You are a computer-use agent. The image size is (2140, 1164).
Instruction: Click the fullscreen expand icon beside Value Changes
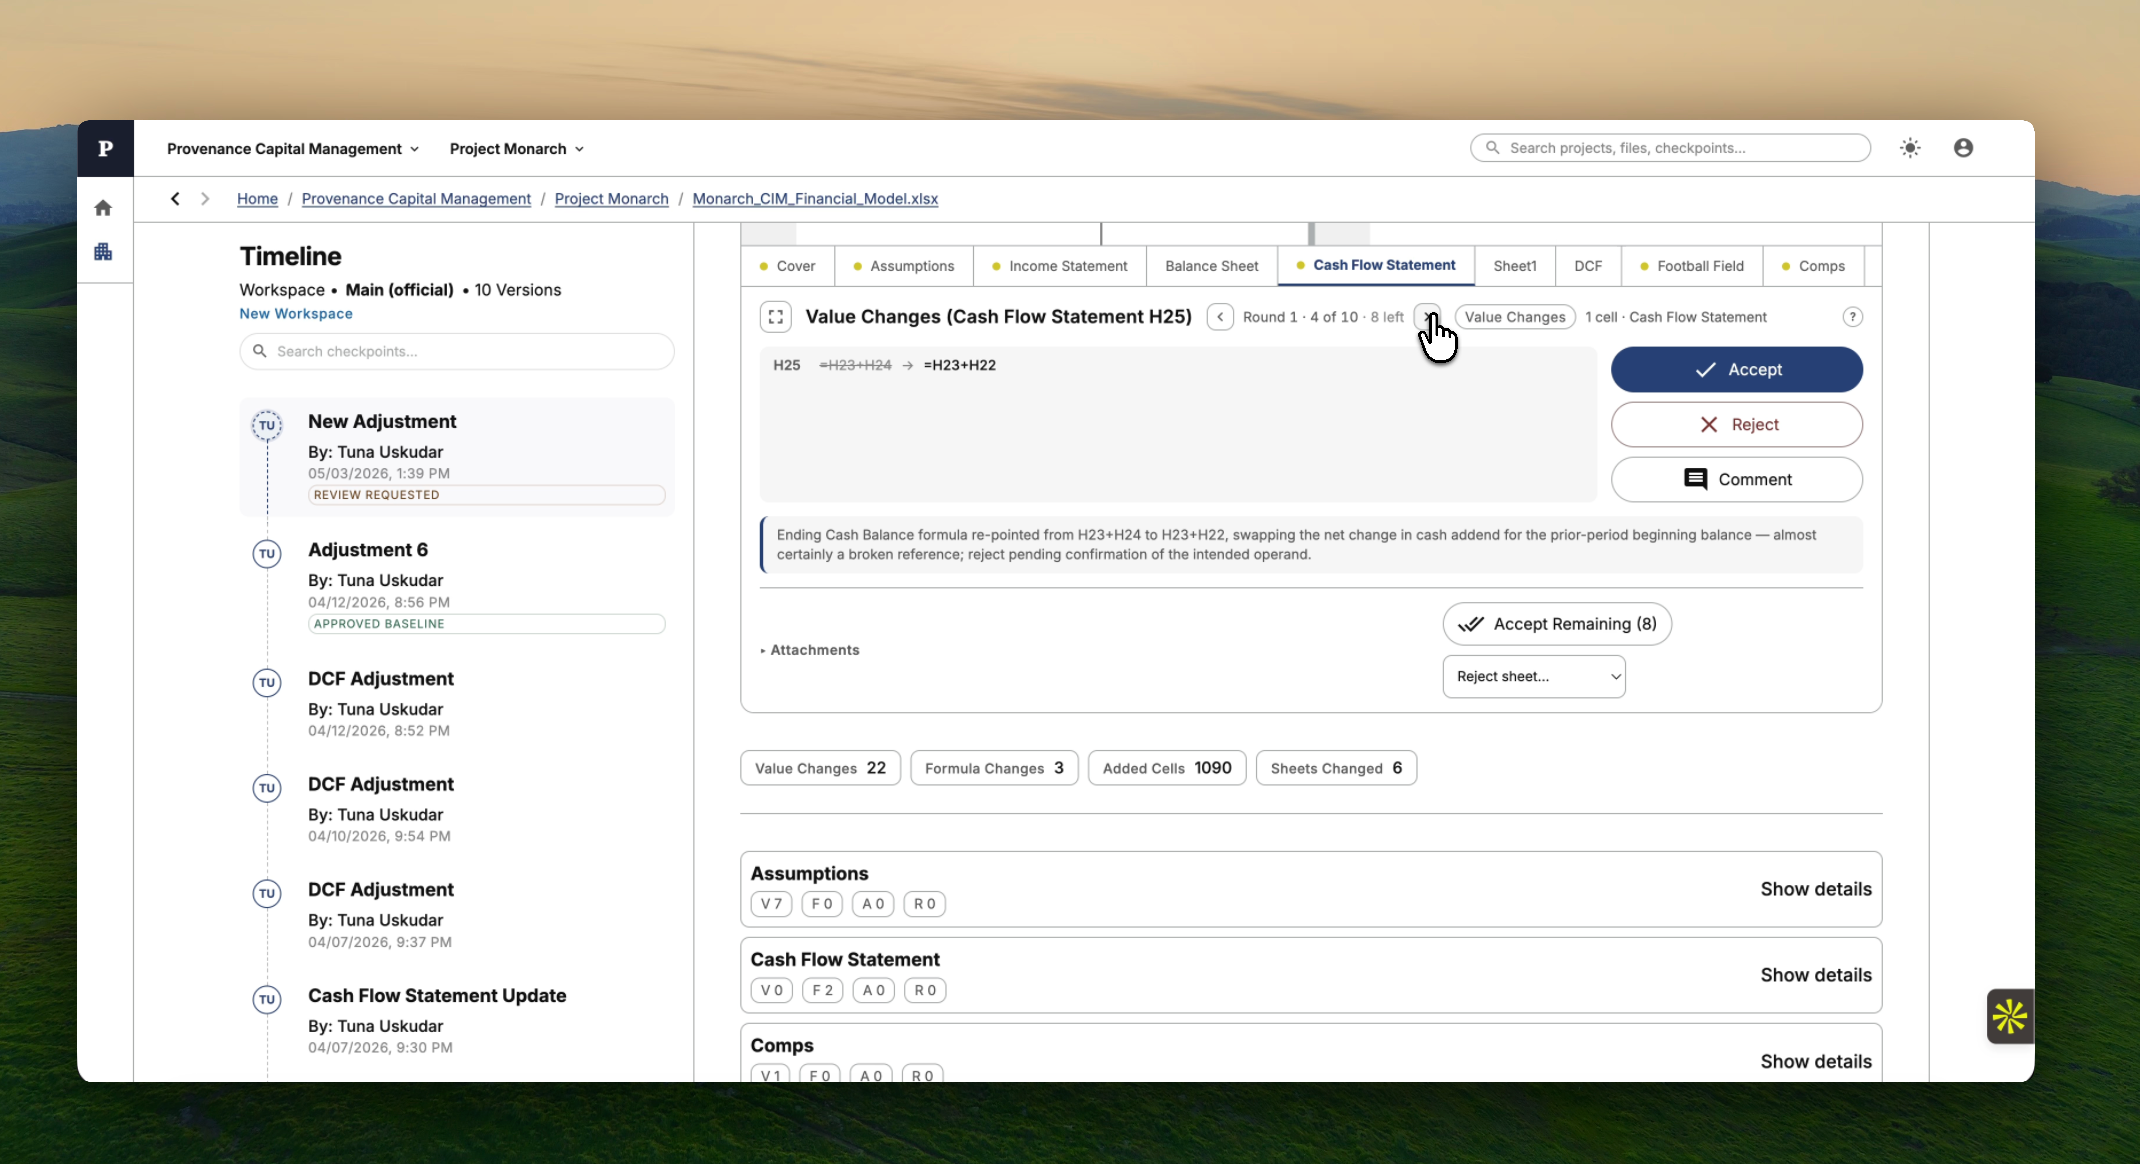coord(775,317)
